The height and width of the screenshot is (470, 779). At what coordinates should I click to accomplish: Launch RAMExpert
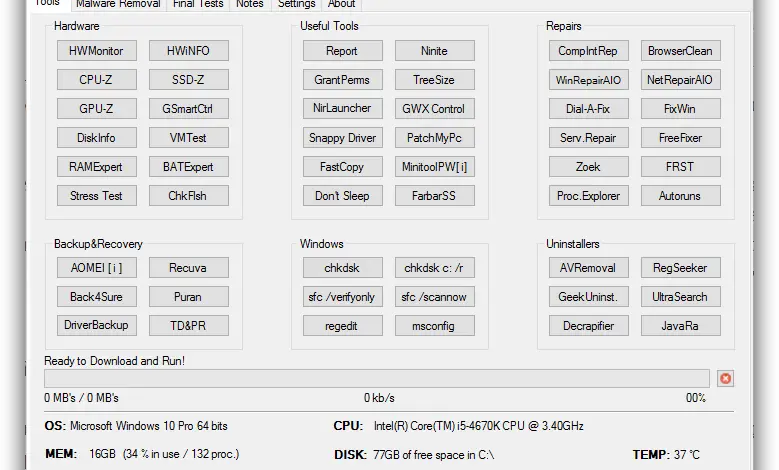pos(96,167)
